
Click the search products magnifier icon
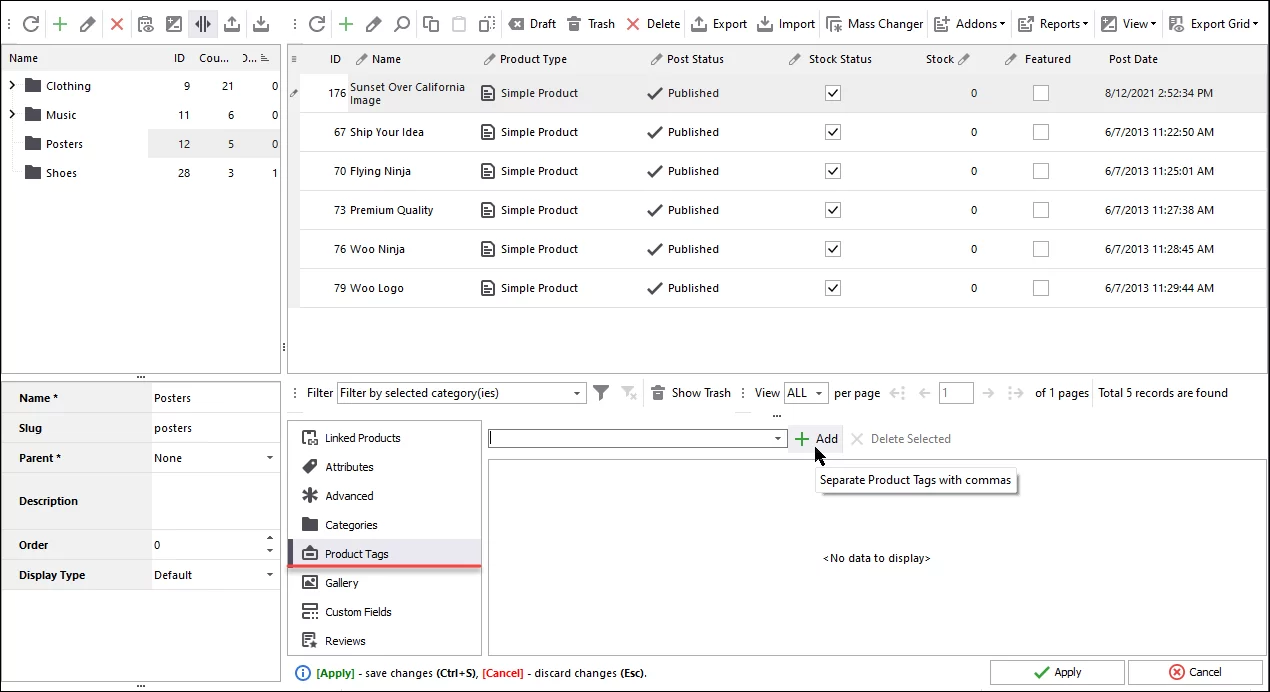tap(401, 24)
